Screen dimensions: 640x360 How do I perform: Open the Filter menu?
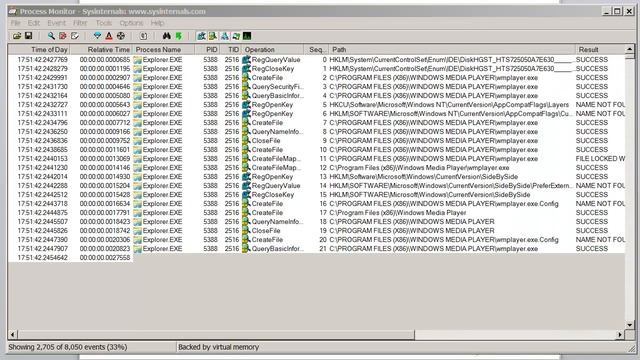[x=80, y=23]
